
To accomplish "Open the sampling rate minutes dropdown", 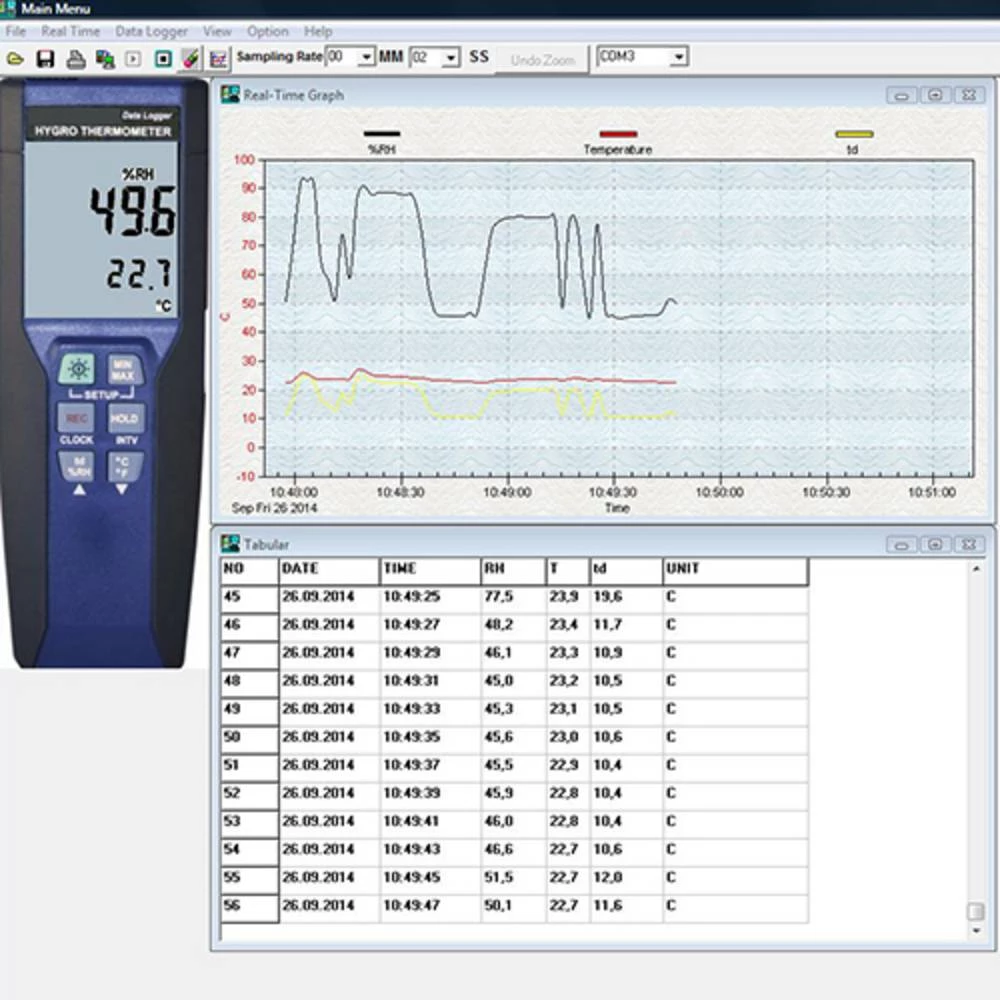I will [366, 58].
